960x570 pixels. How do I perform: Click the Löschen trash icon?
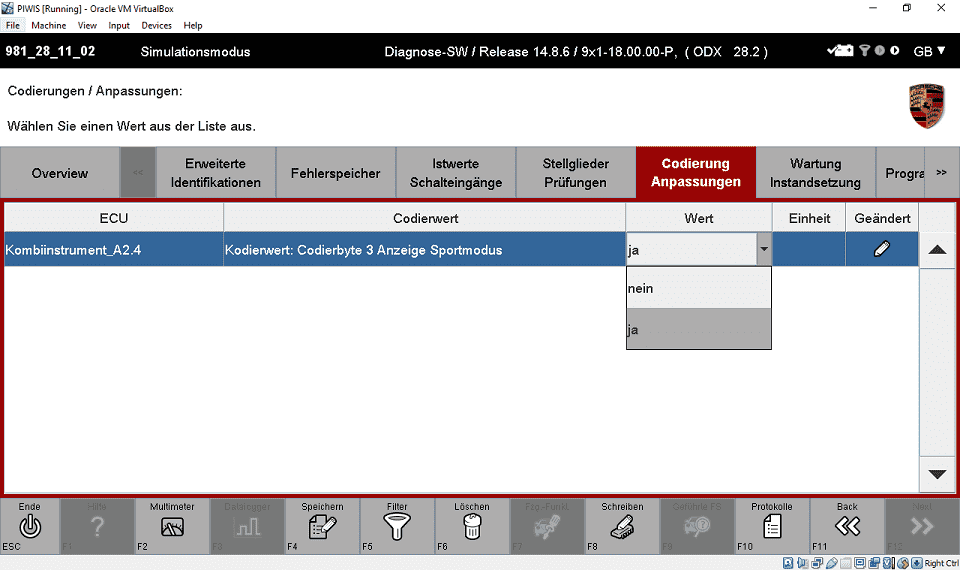(x=472, y=527)
